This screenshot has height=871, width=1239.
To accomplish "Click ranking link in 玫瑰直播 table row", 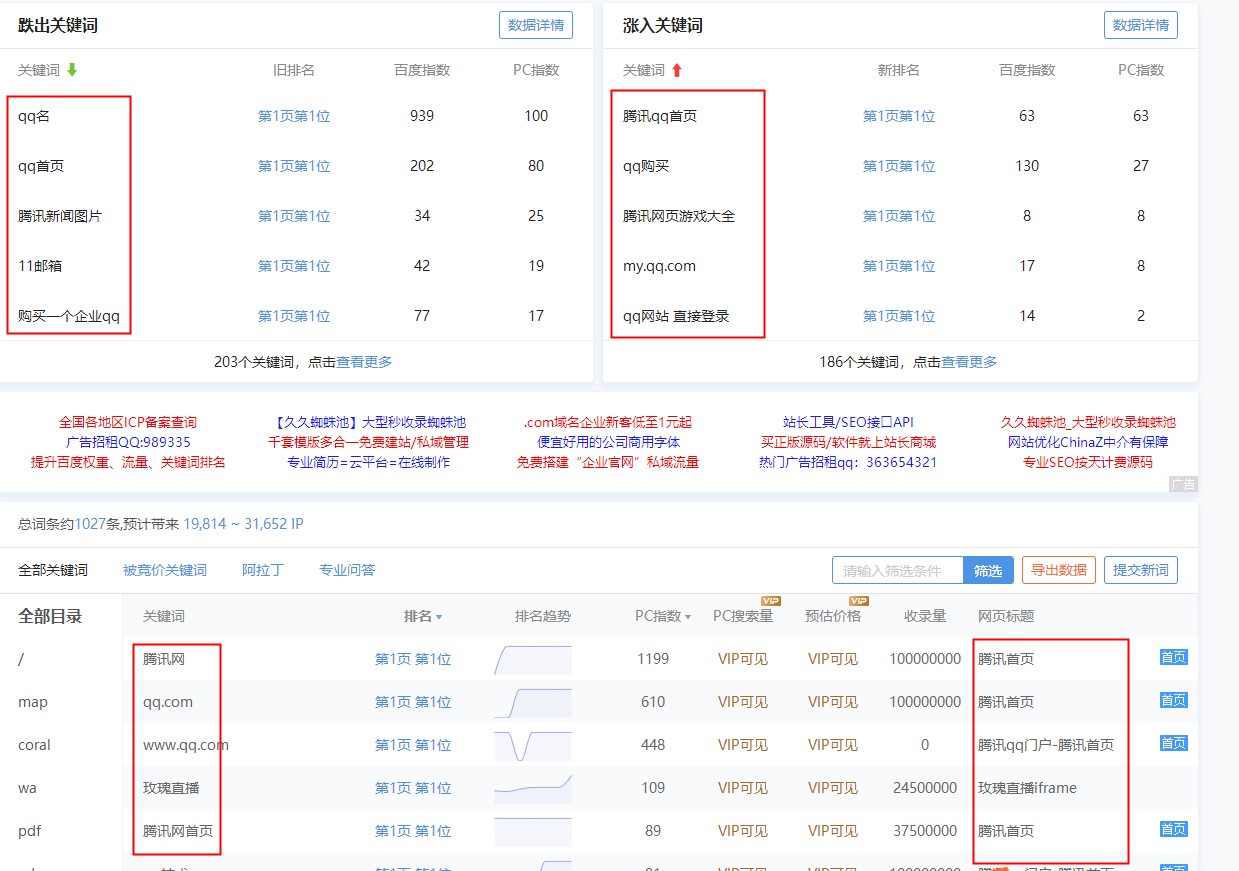I will (413, 788).
